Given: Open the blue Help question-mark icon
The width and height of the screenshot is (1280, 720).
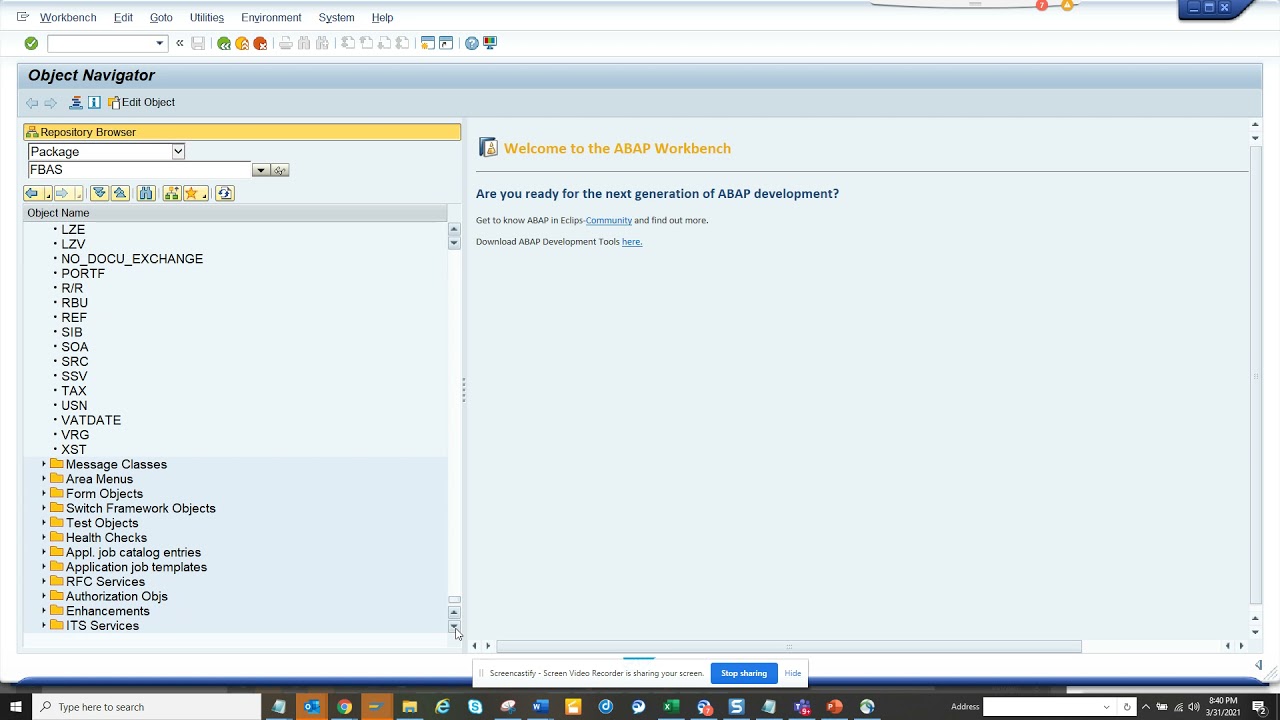Looking at the screenshot, I should coord(472,43).
